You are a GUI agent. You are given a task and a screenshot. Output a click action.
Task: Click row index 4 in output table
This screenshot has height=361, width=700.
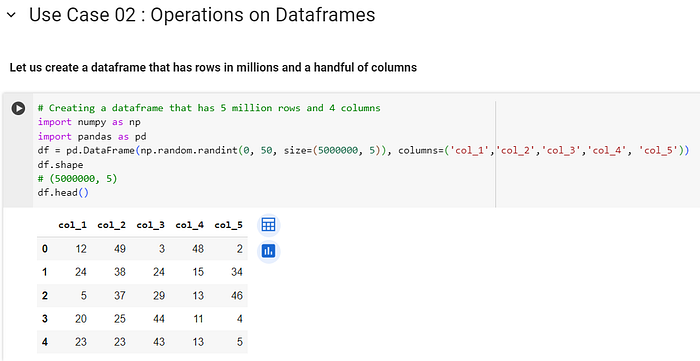pyautogui.click(x=45, y=342)
